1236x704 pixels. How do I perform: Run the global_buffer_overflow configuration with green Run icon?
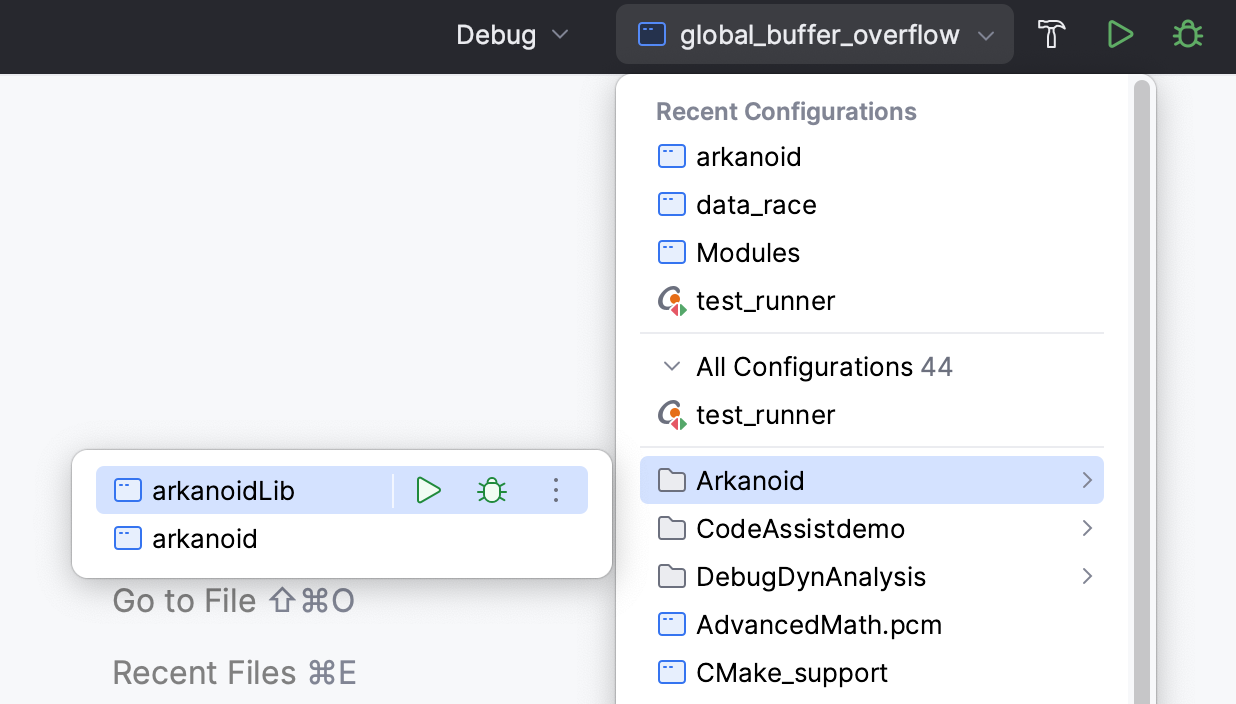click(1120, 33)
